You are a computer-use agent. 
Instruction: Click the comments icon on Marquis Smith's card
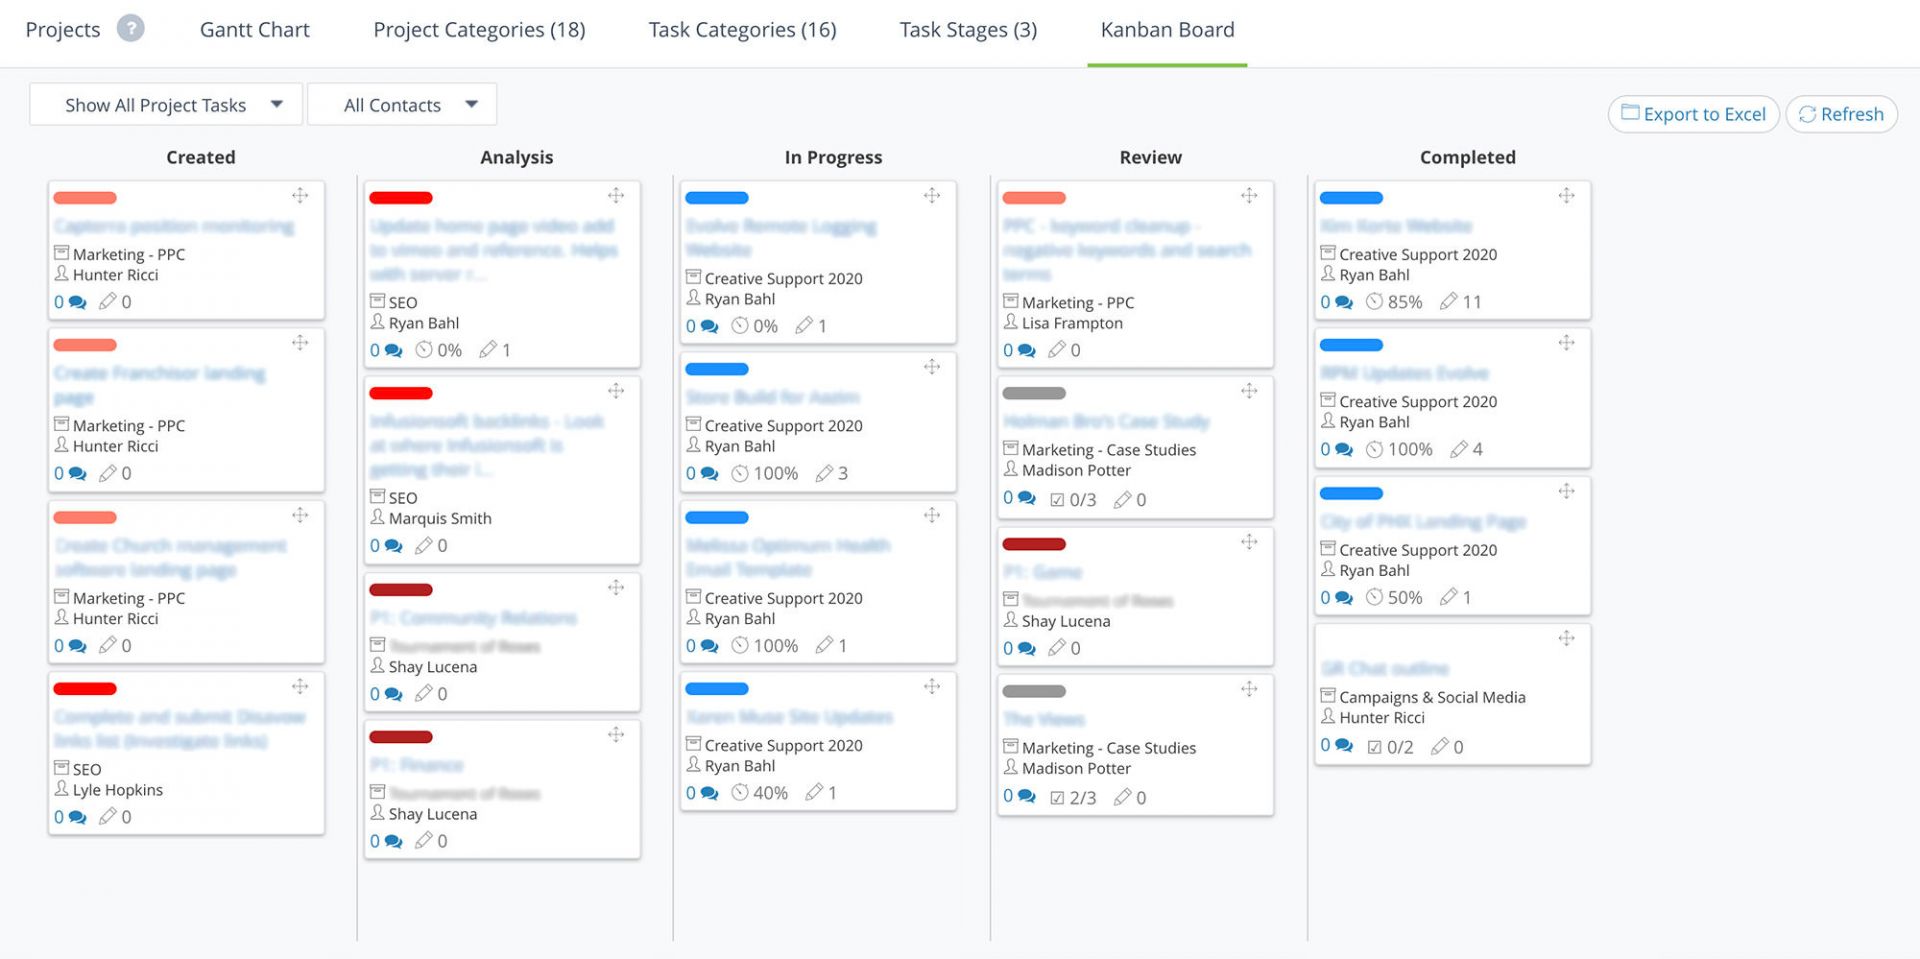[x=393, y=546]
